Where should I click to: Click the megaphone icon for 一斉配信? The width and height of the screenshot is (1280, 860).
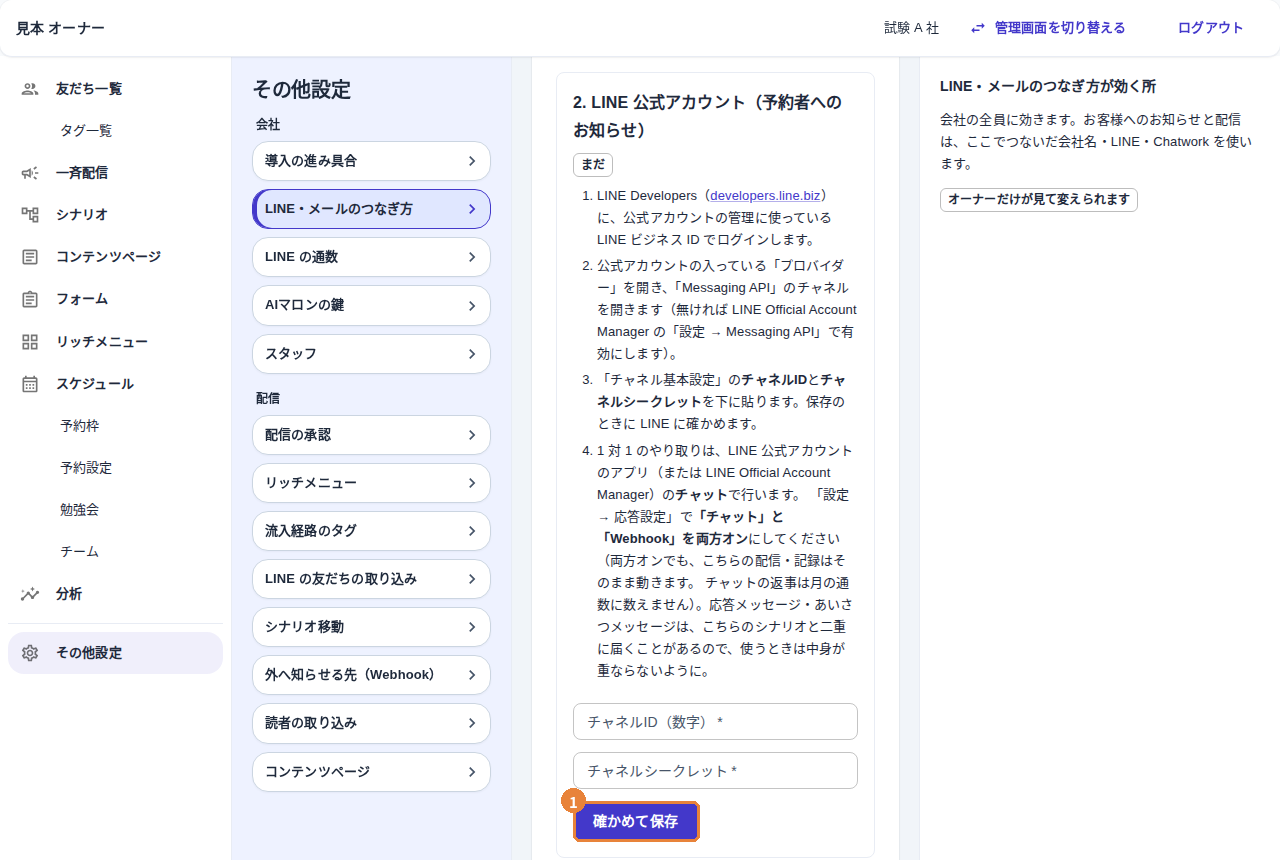point(30,173)
